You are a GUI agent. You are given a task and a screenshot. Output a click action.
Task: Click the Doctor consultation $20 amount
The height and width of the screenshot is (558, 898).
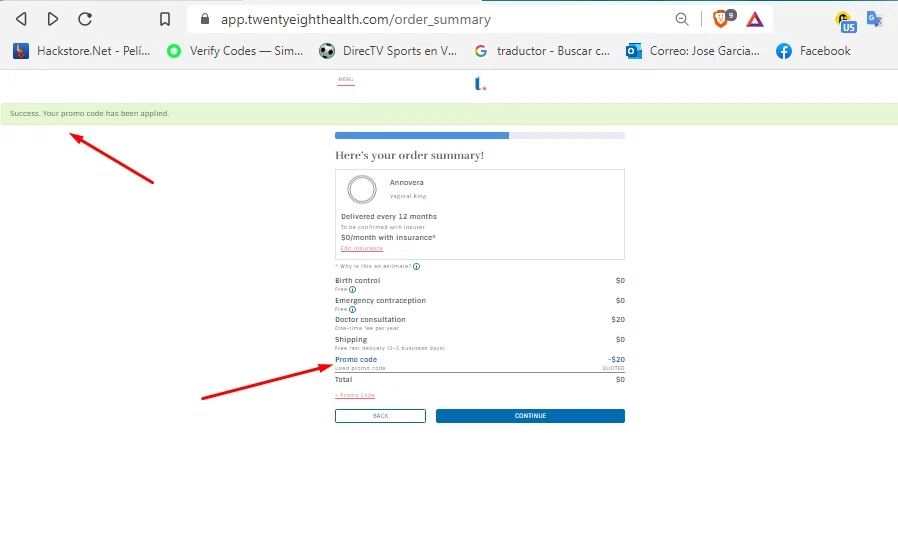pyautogui.click(x=618, y=320)
